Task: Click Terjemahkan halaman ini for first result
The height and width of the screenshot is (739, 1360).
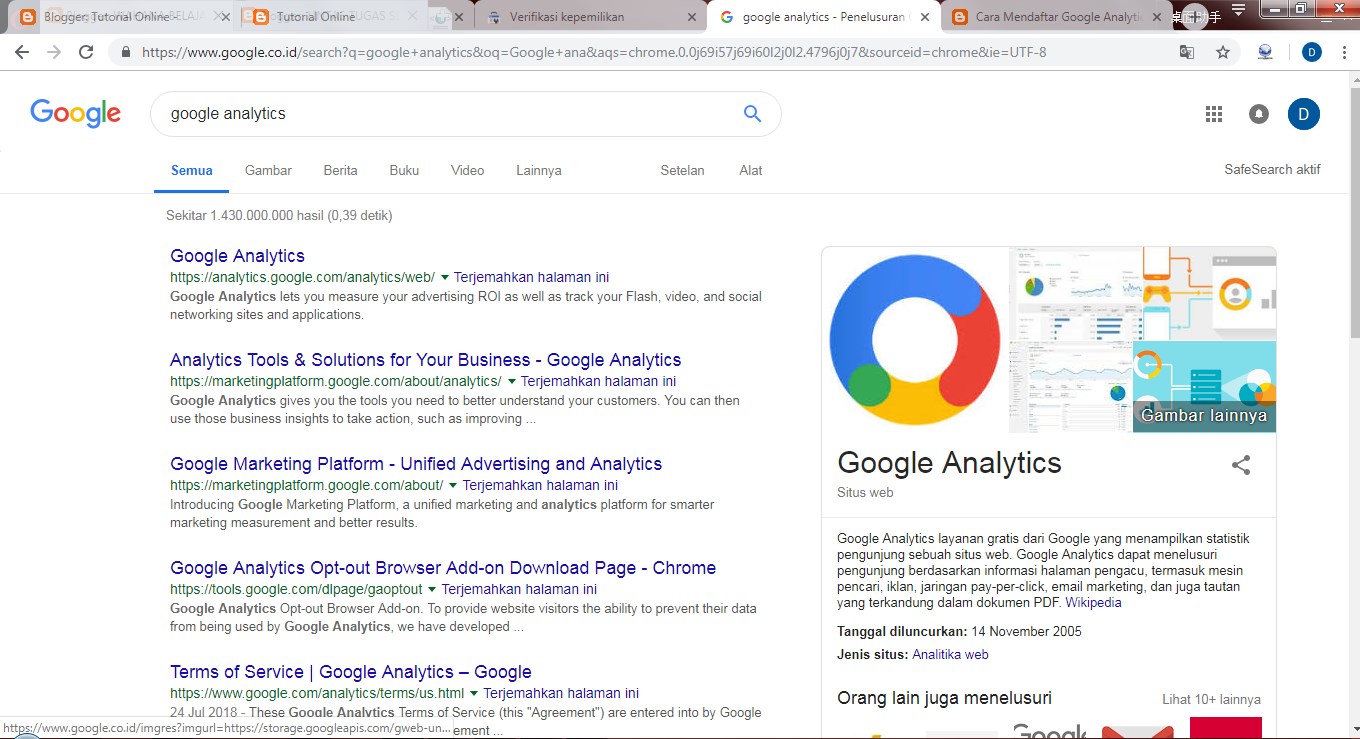Action: coord(531,277)
